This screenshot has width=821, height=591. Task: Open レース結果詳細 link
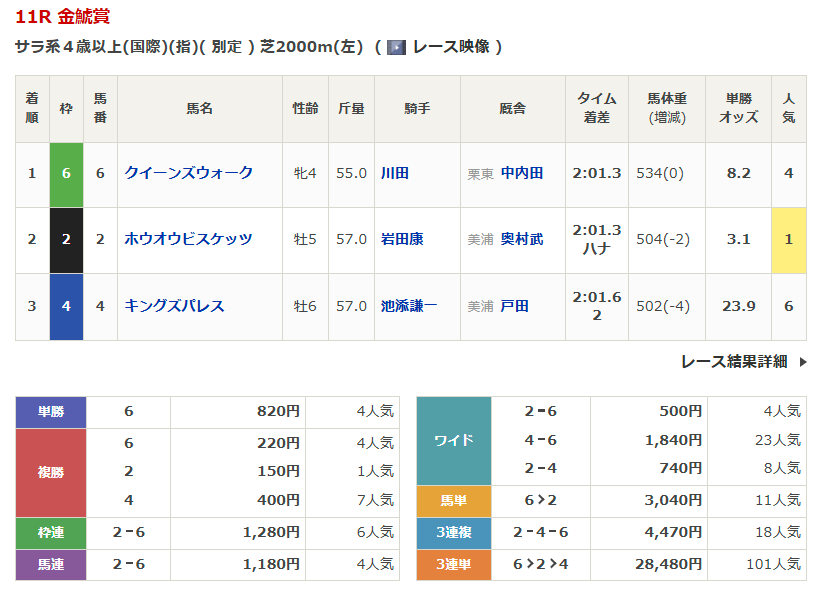pyautogui.click(x=734, y=362)
